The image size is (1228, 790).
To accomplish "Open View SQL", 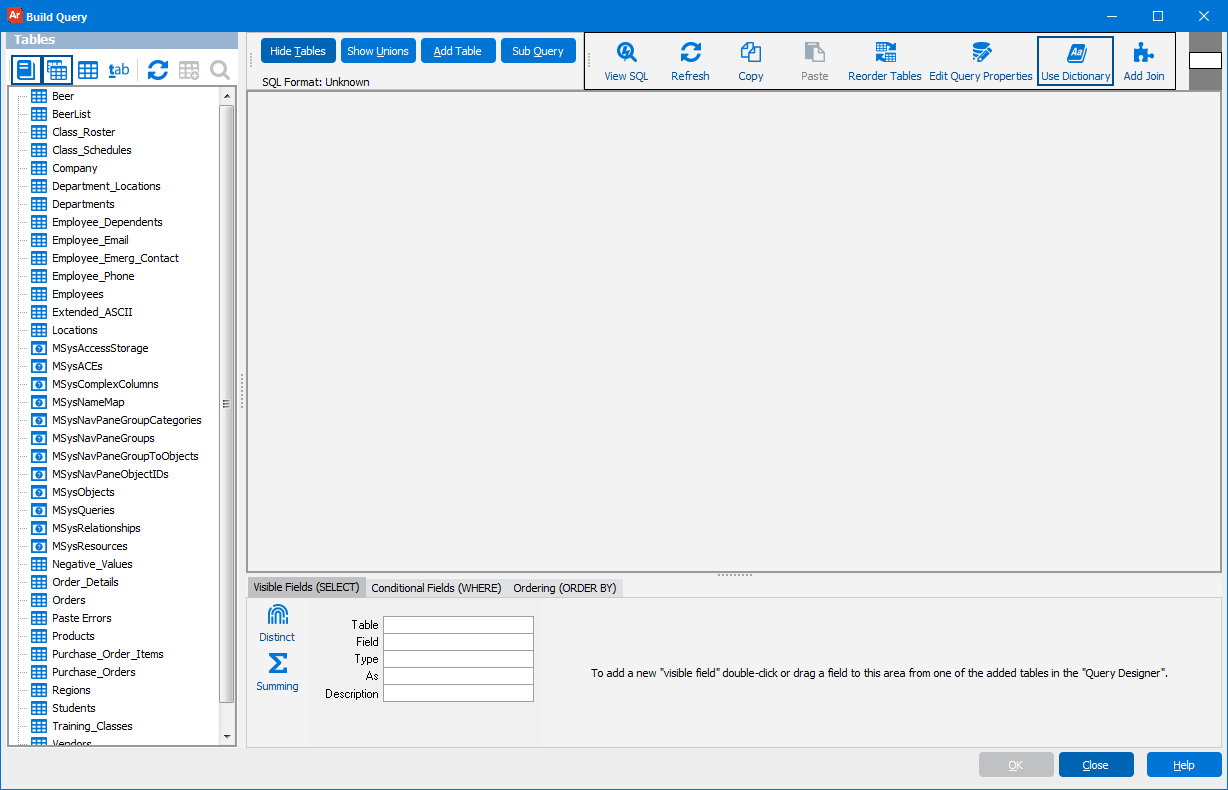I will (x=626, y=60).
